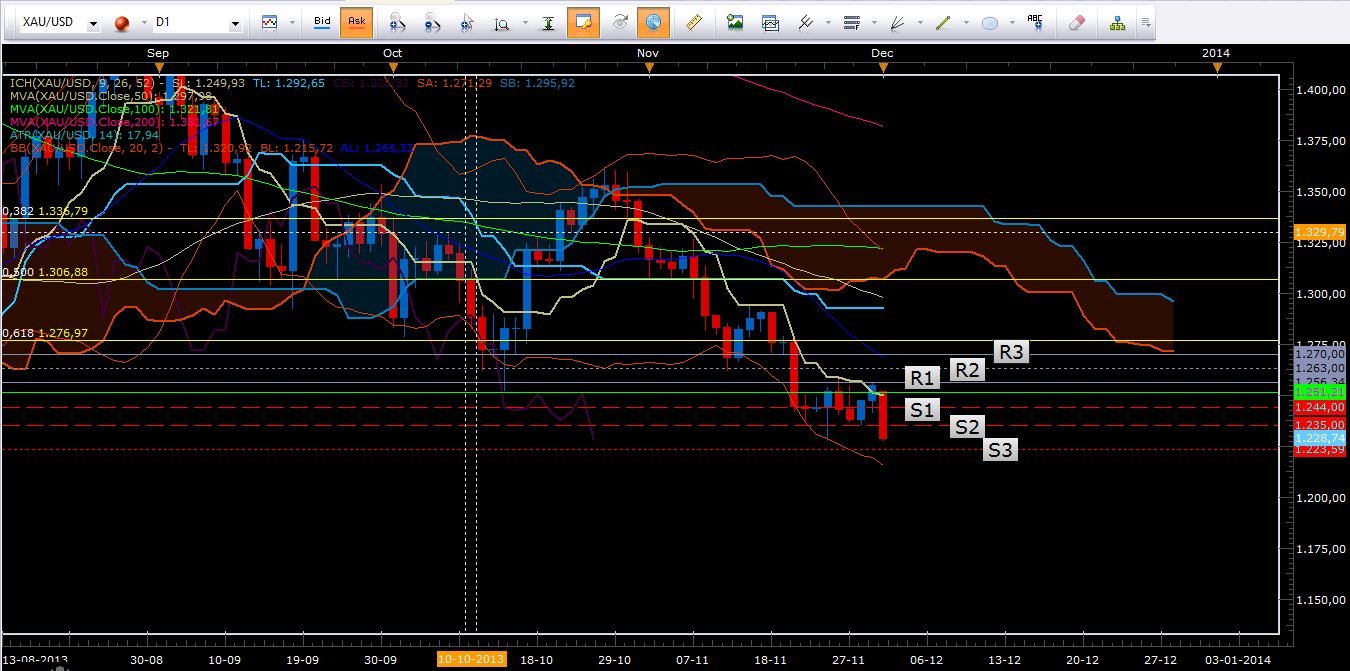The width and height of the screenshot is (1350, 671).
Task: Click the Nov month marker triangle
Action: 649,68
